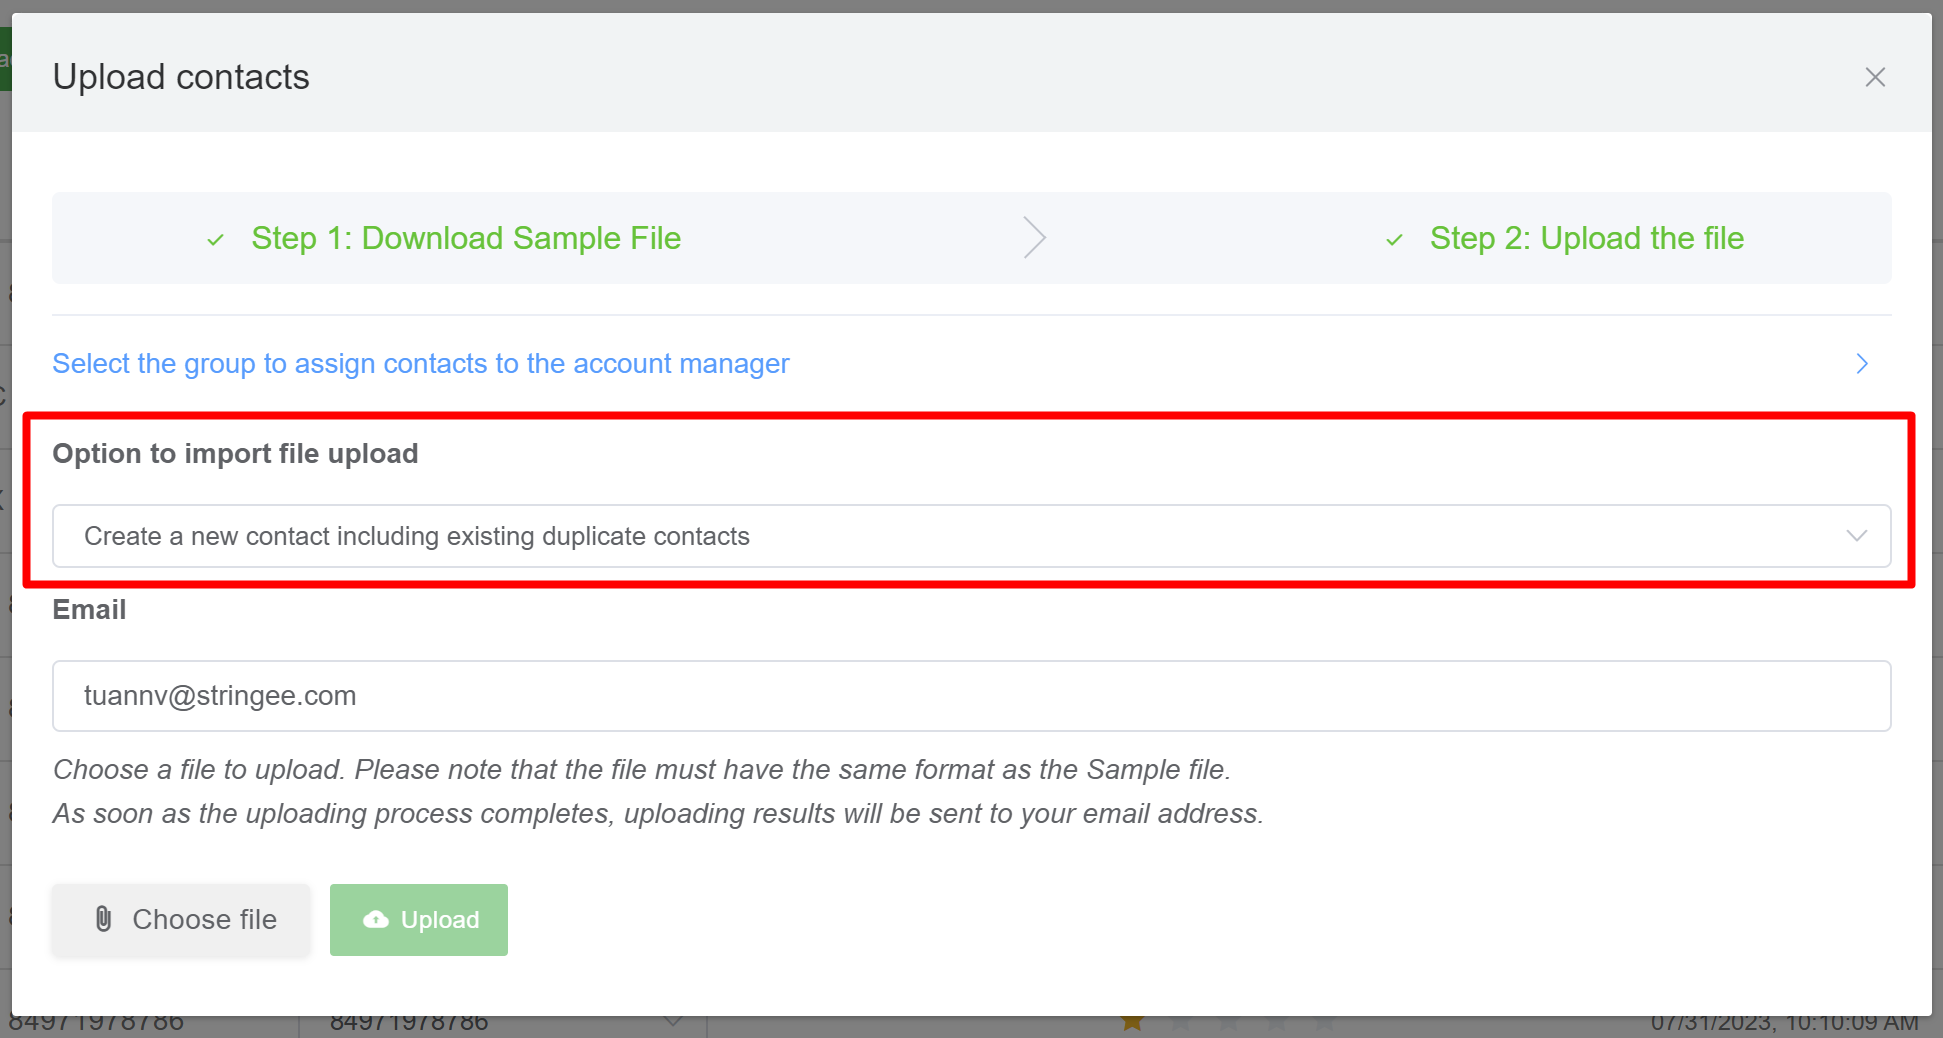Close the Upload contacts dialog
The height and width of the screenshot is (1038, 1943).
1874,77
